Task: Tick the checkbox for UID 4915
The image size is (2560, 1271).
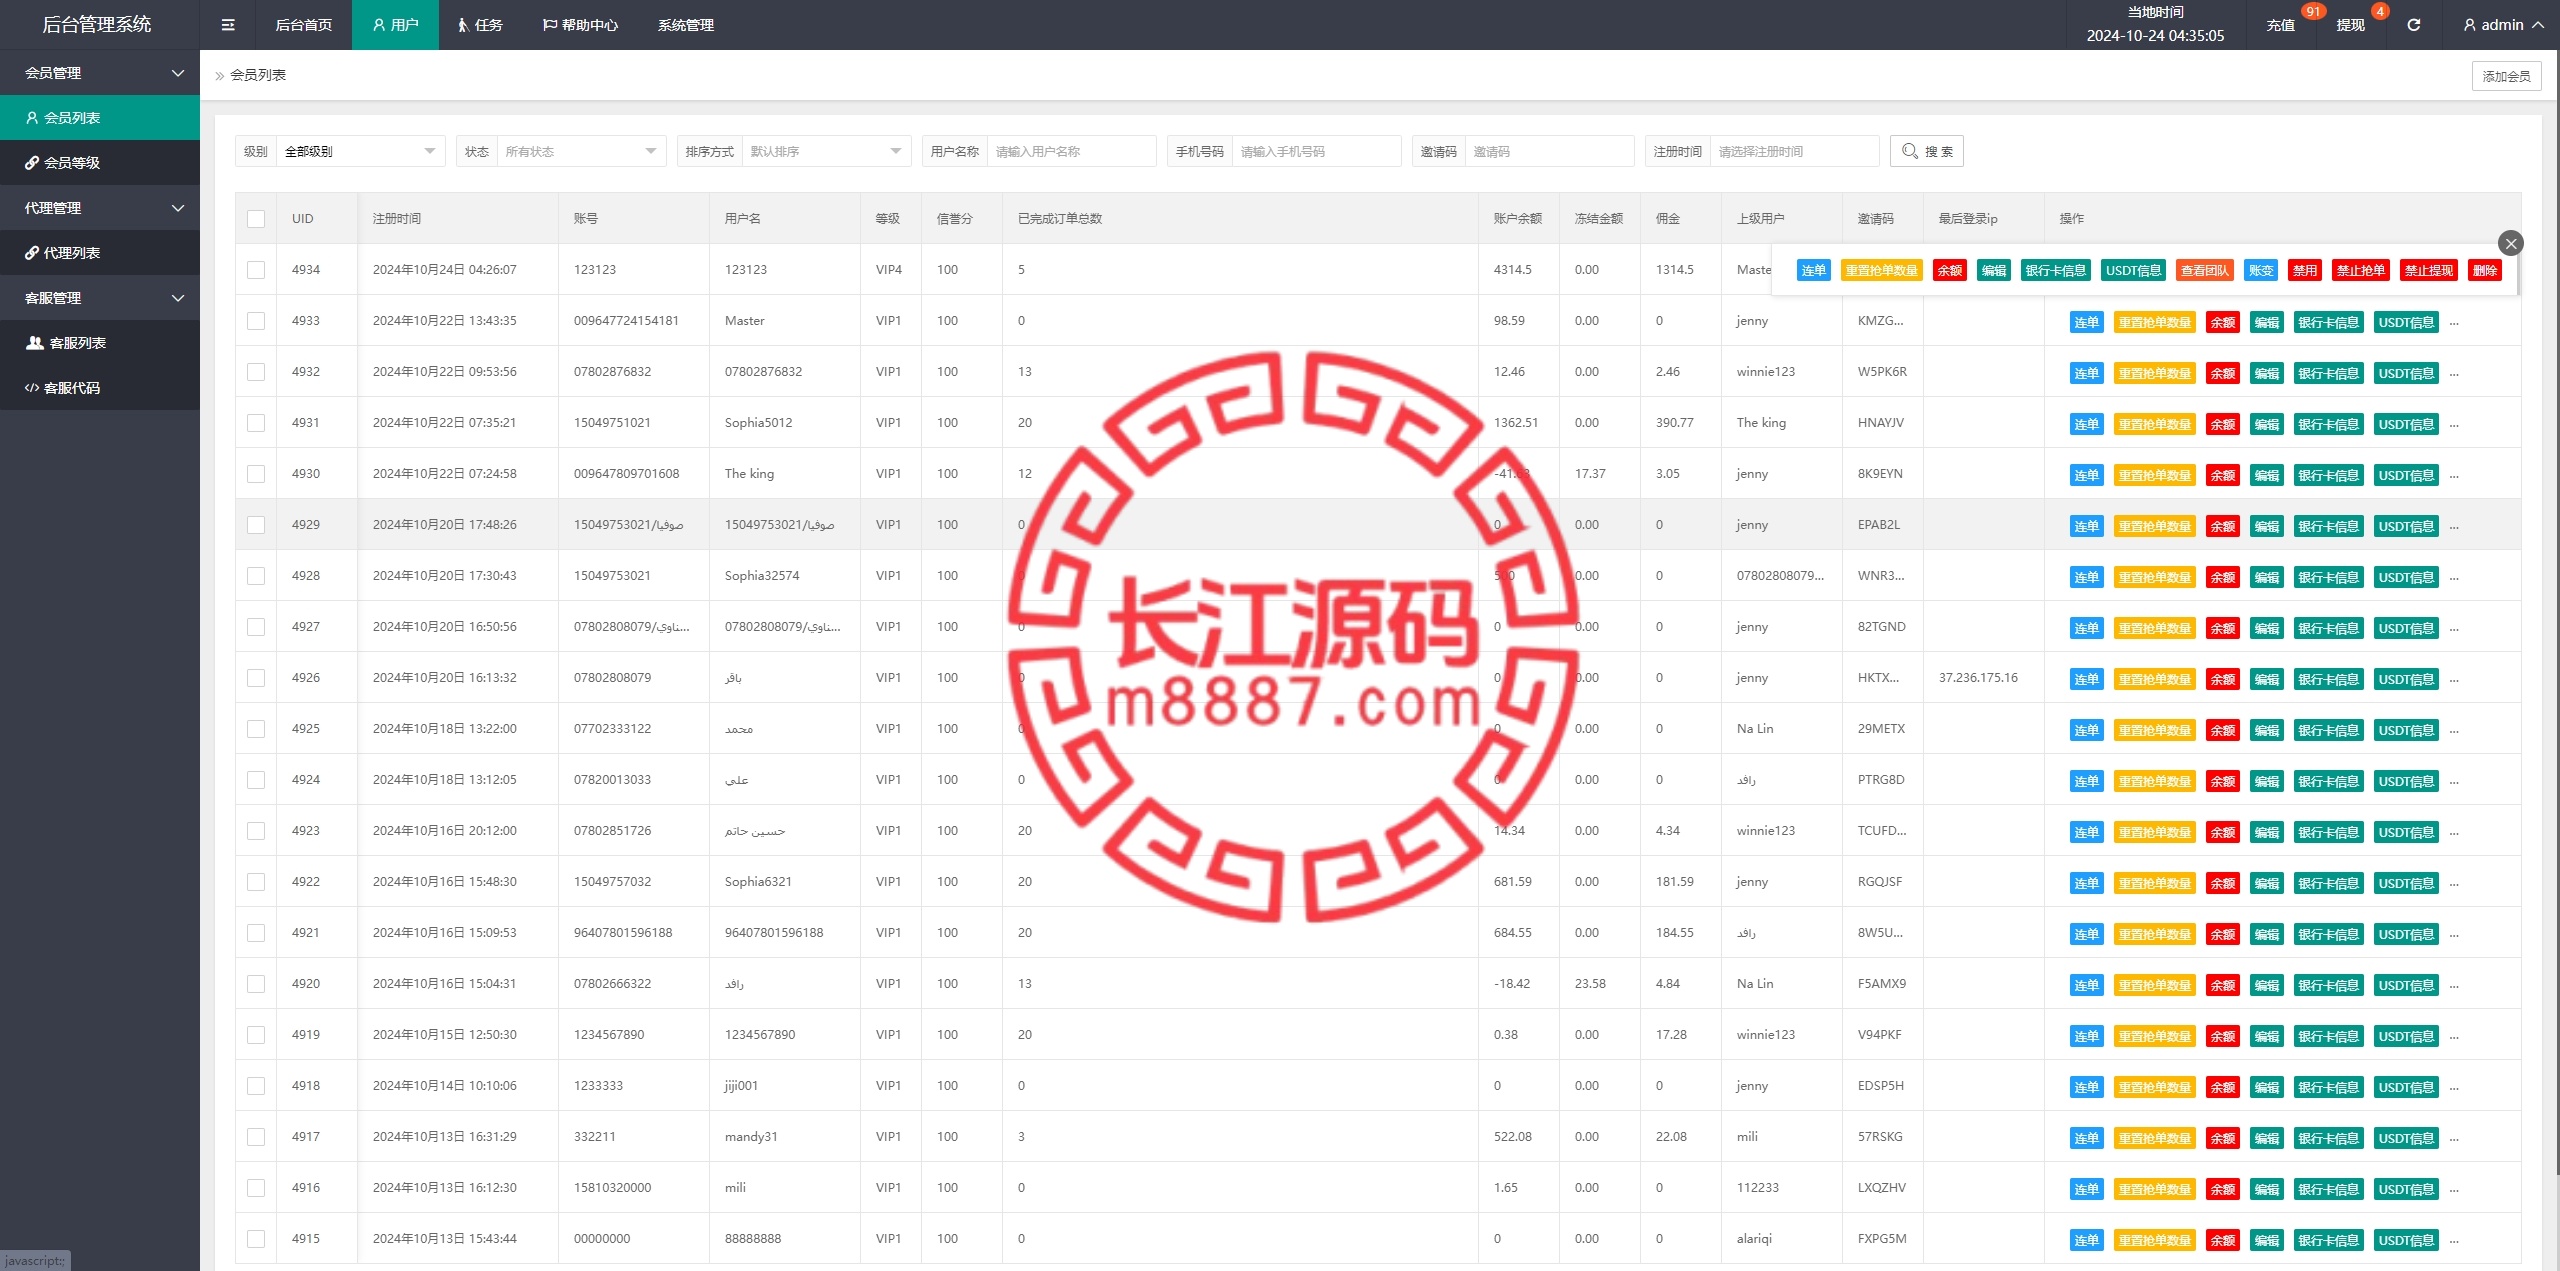Action: 256,1239
